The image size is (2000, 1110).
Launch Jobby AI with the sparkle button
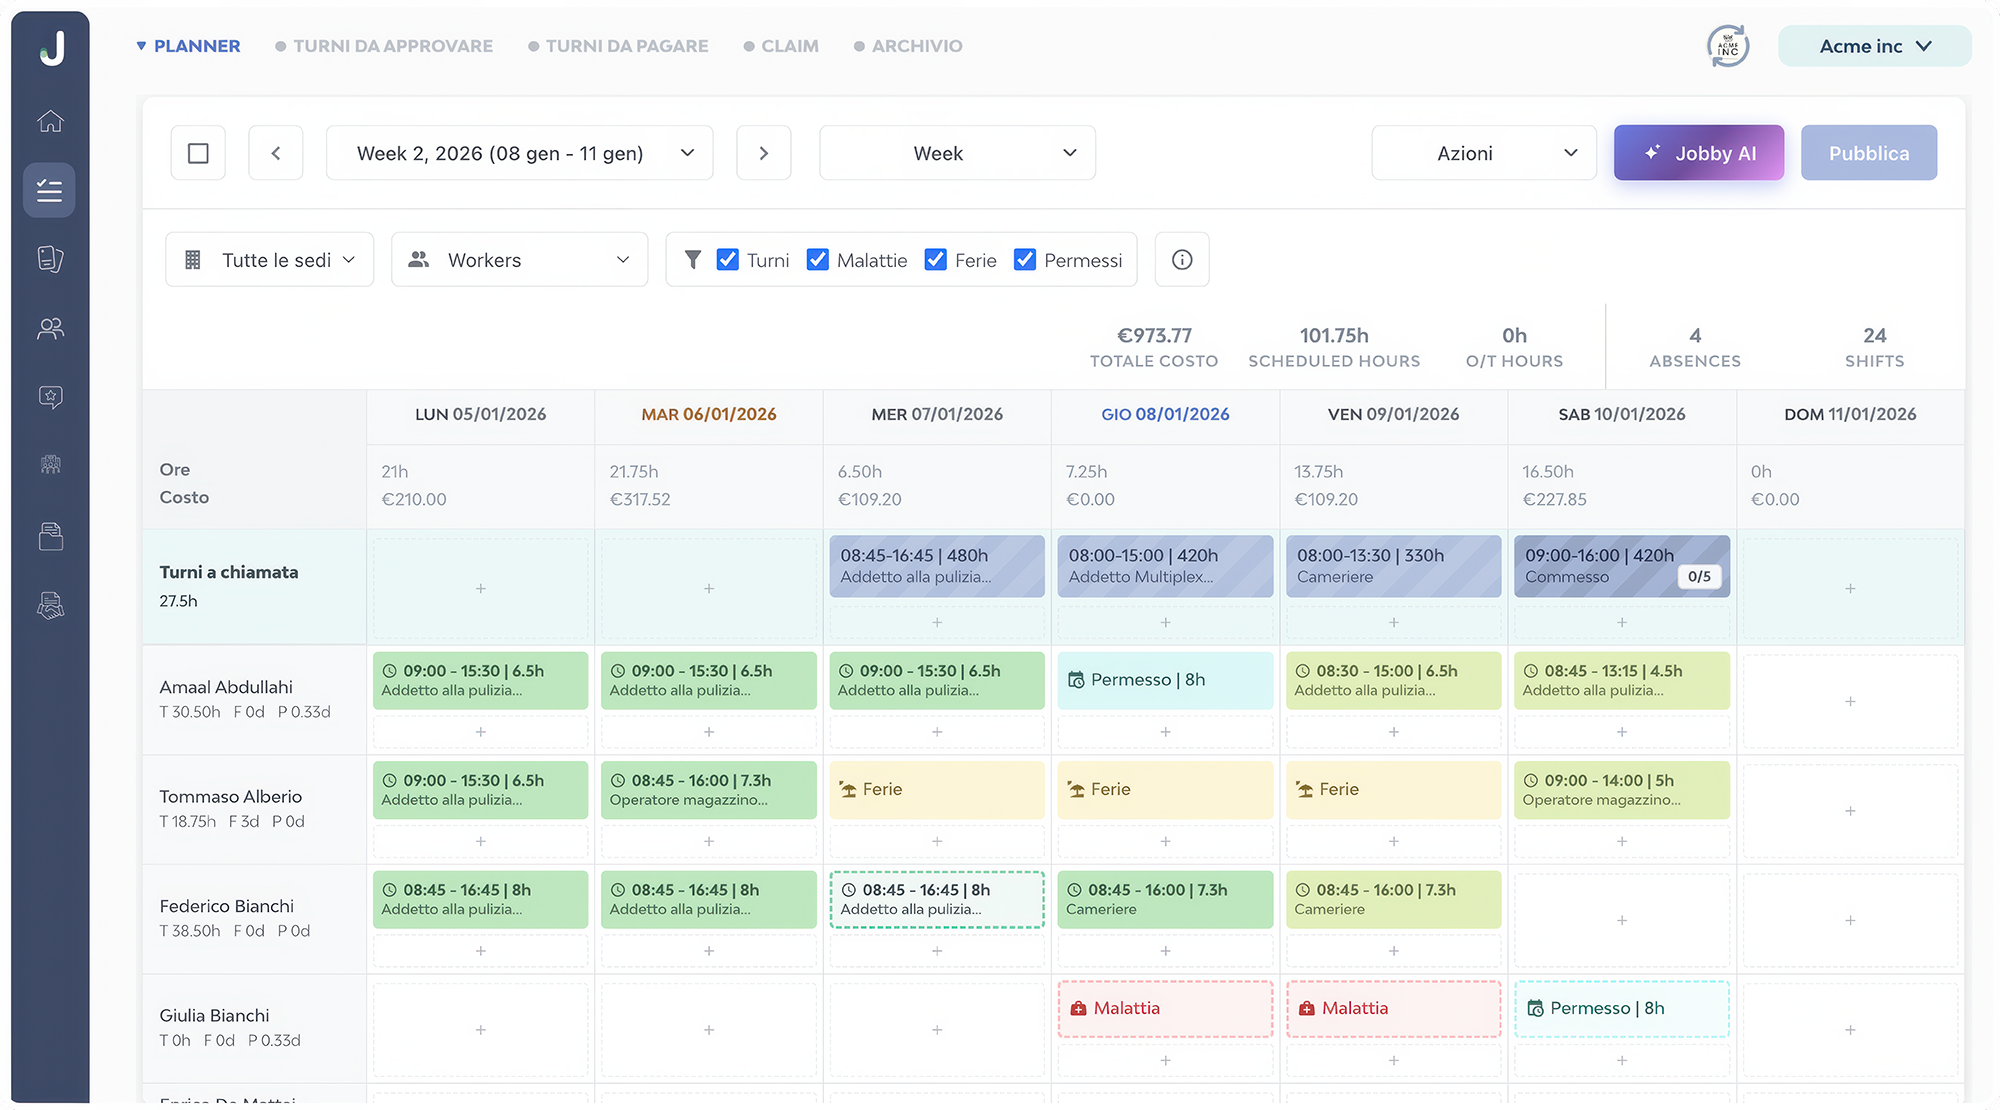pos(1698,152)
